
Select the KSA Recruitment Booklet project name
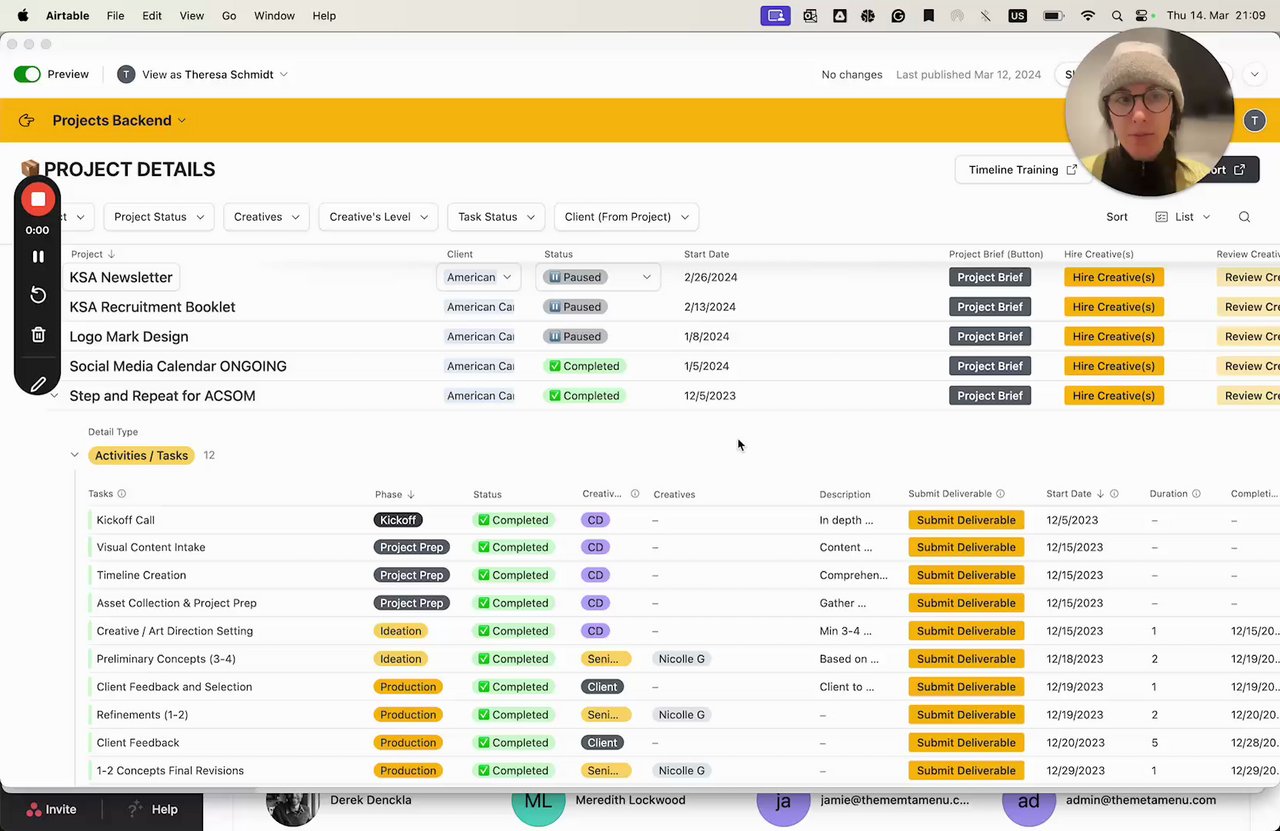152,307
